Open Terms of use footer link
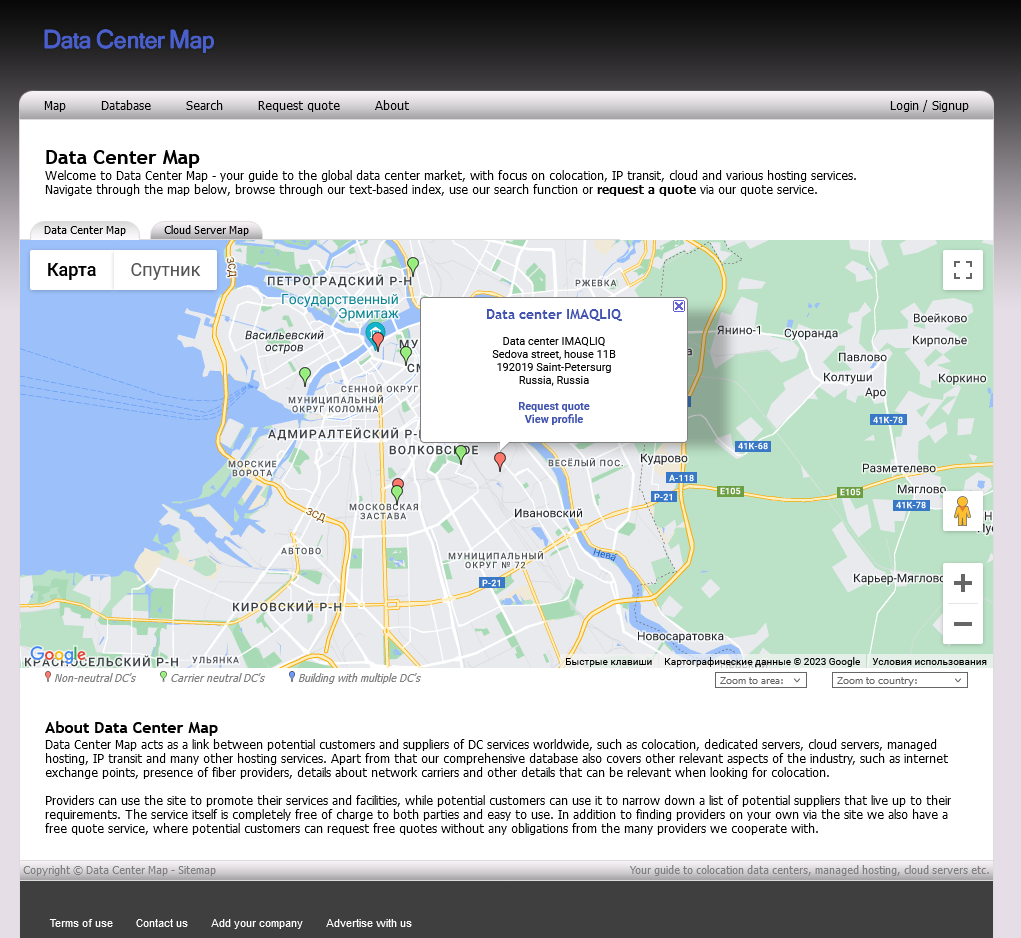Viewport: 1021px width, 938px height. [81, 923]
